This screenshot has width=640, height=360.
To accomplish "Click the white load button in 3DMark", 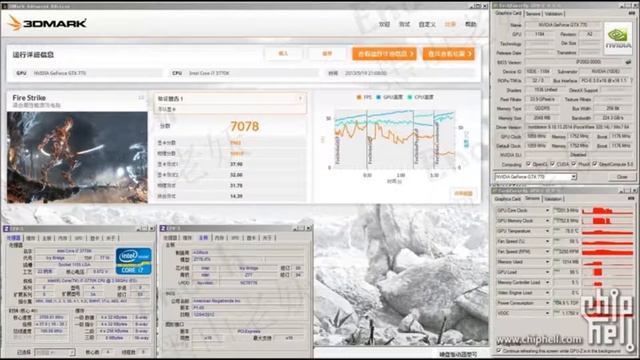I will pos(283,53).
